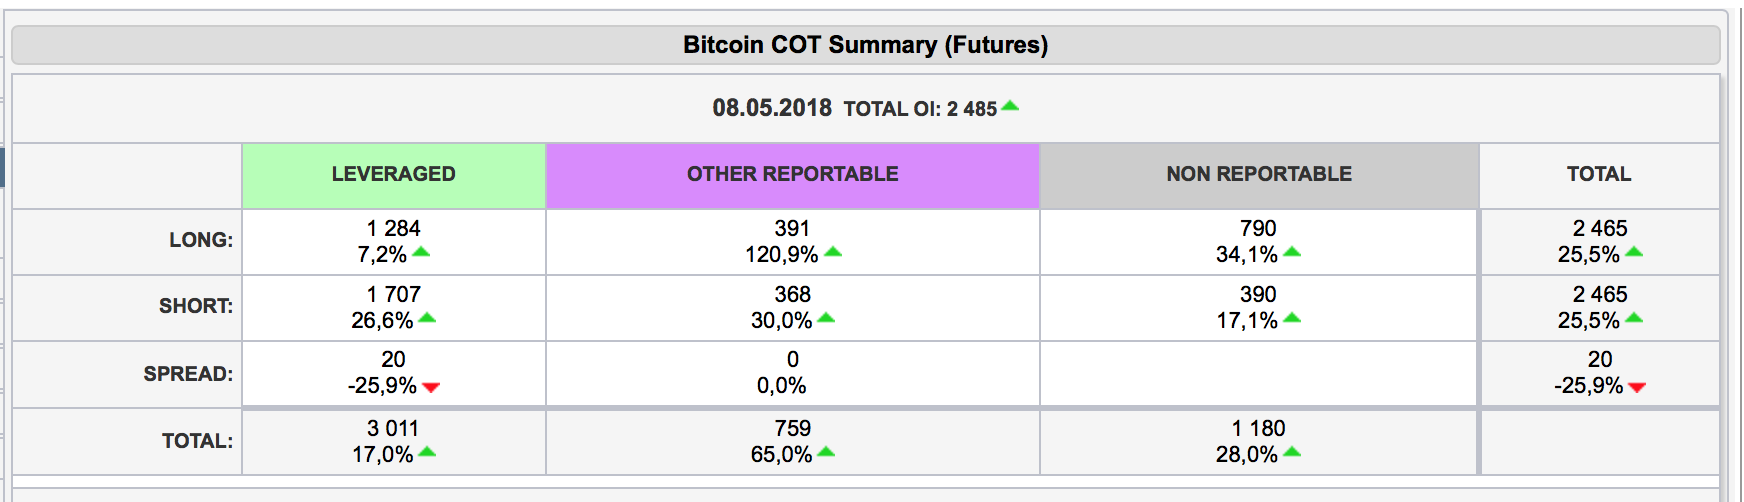Click the gray NON REPORTABLE column header
1744x502 pixels.
[1259, 175]
